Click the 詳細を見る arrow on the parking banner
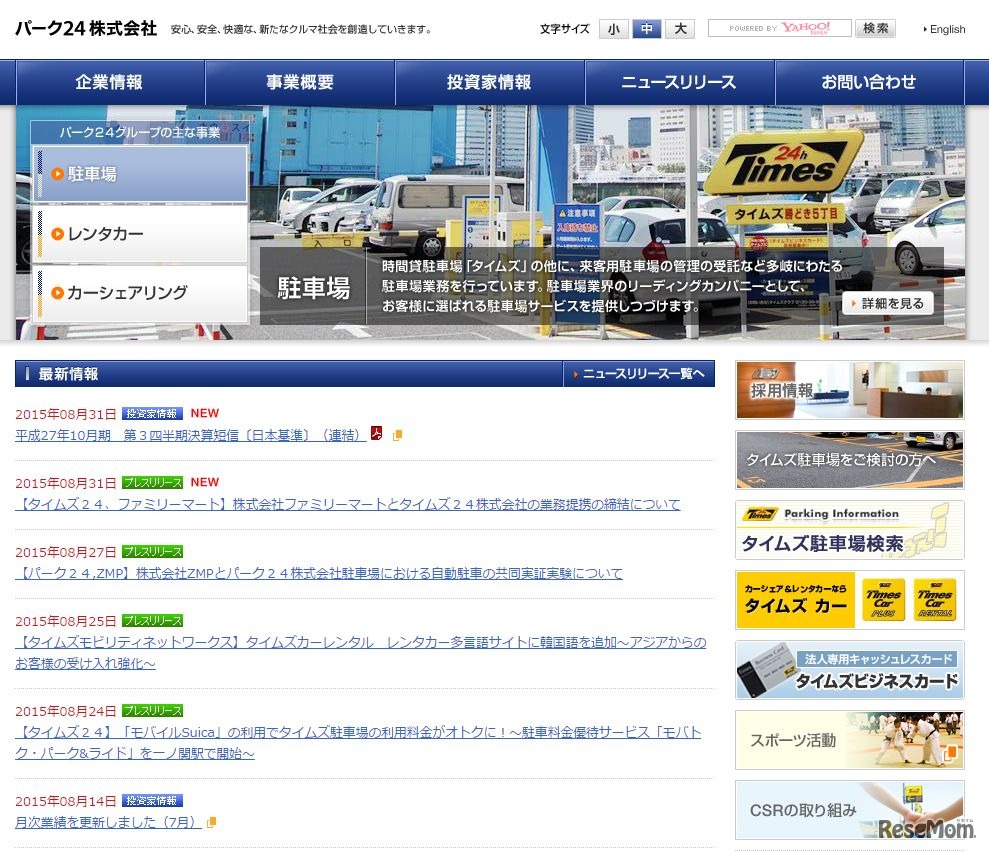Screen dimensions: 989x852 point(888,302)
